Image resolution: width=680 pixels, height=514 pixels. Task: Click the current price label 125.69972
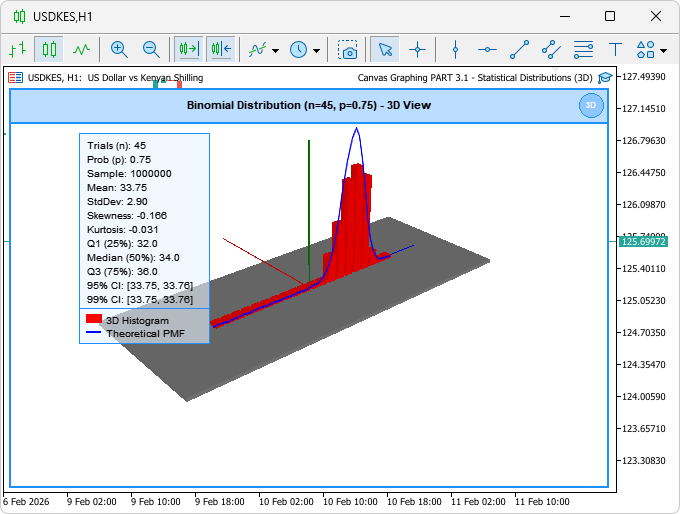coord(644,242)
